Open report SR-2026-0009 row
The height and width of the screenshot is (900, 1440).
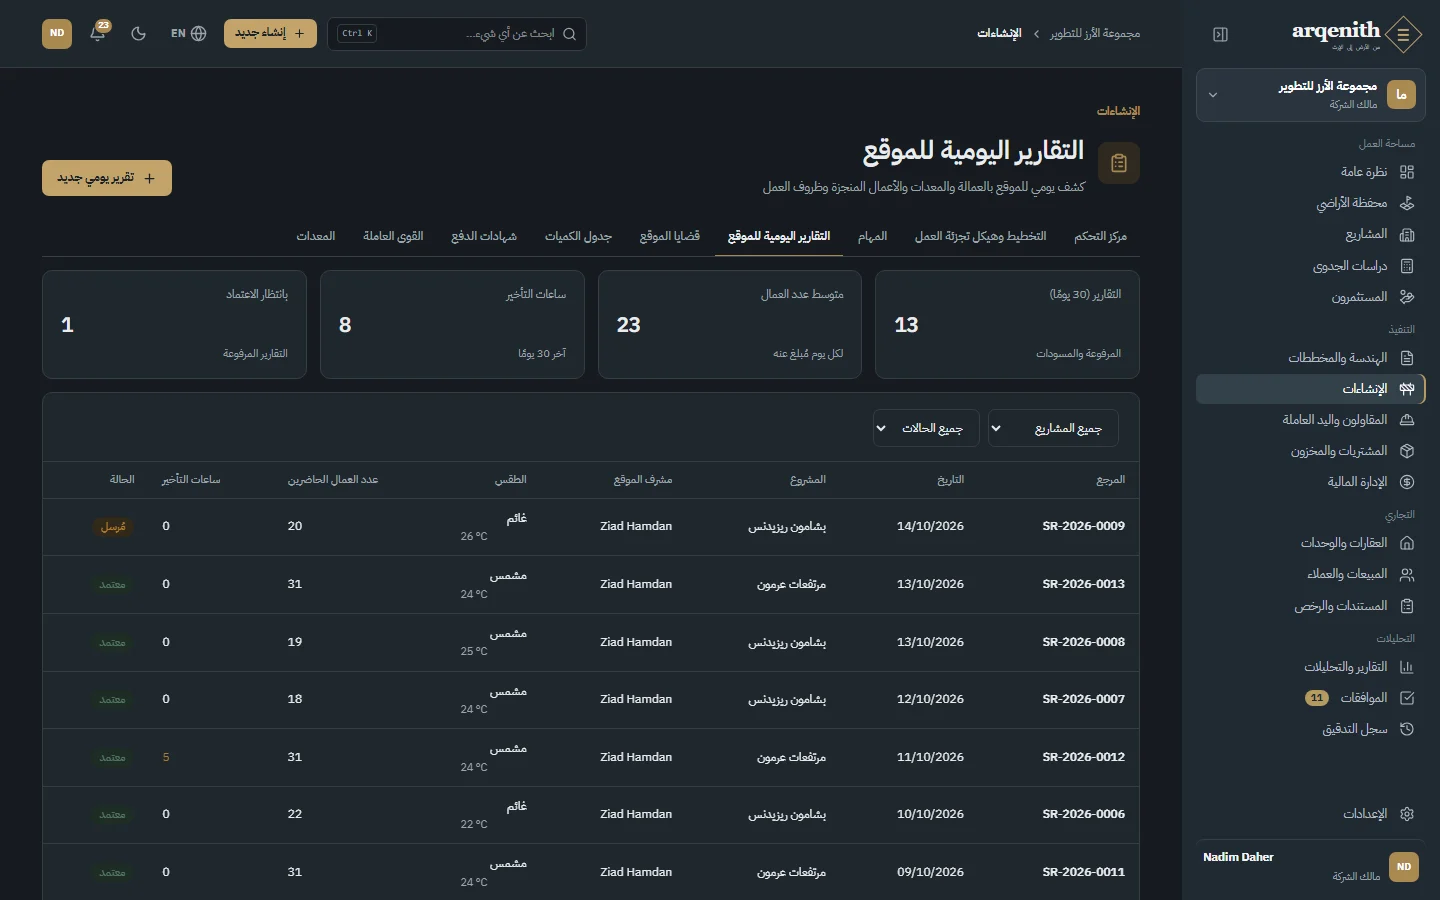[591, 527]
